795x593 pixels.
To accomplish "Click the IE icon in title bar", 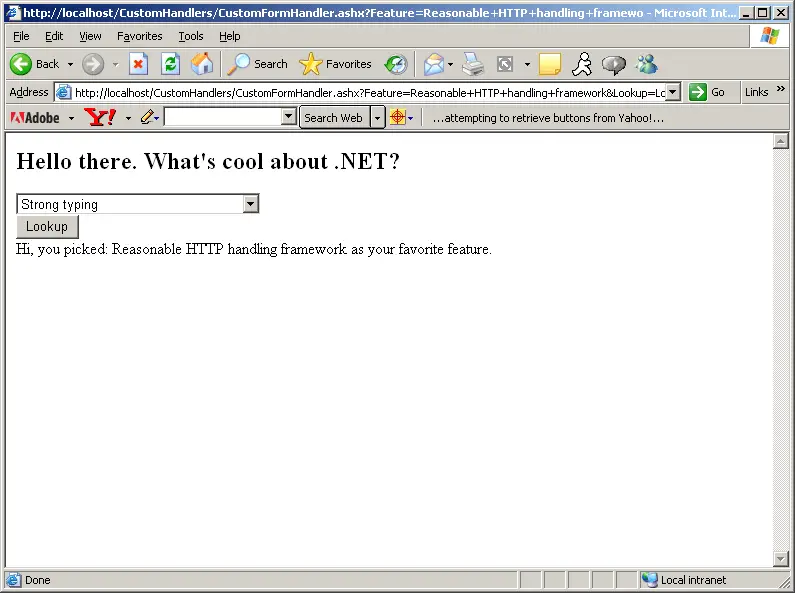I will pyautogui.click(x=13, y=13).
